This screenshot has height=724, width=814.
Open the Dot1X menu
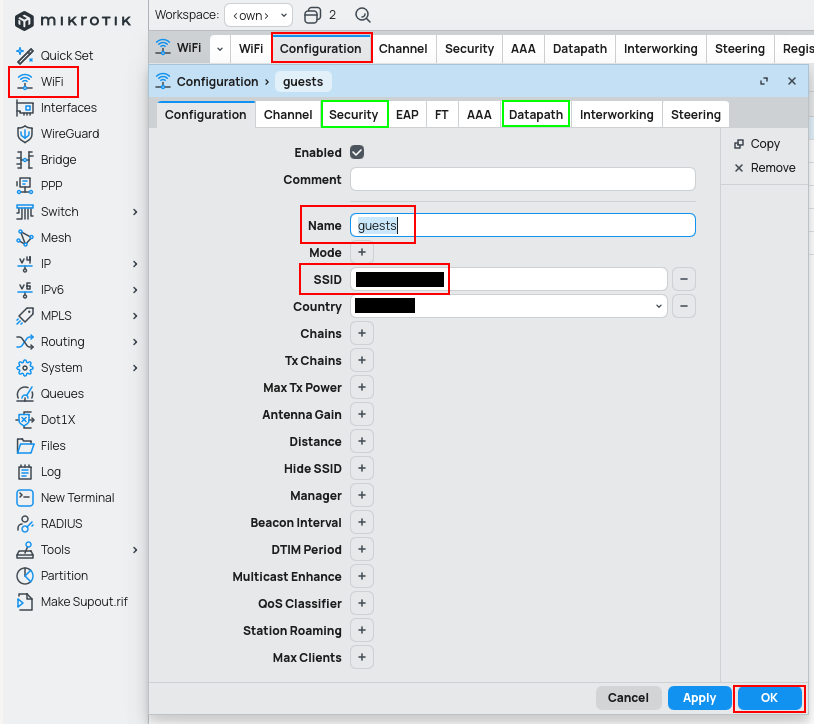coord(46,419)
